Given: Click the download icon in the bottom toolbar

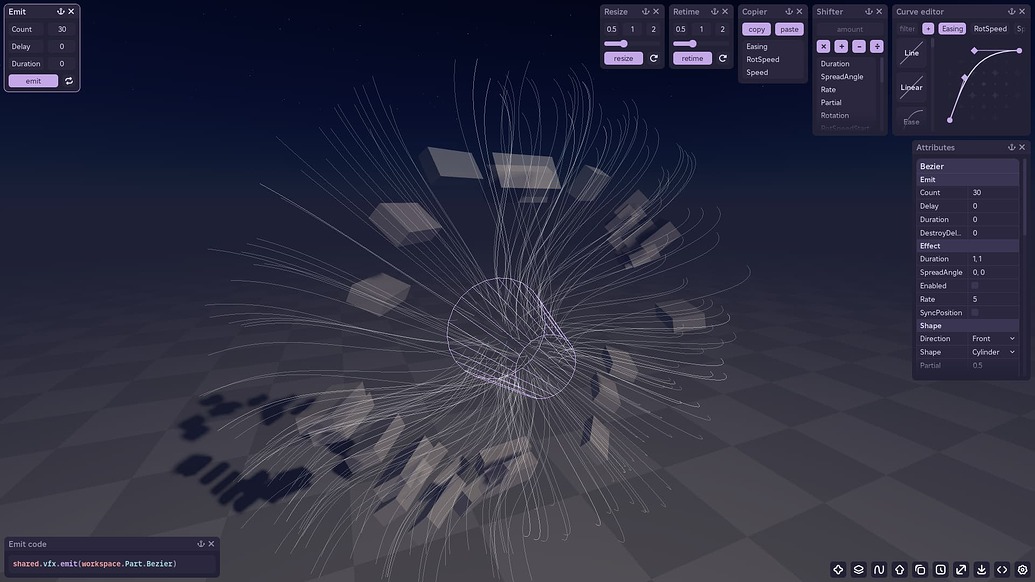Looking at the screenshot, I should (980, 568).
